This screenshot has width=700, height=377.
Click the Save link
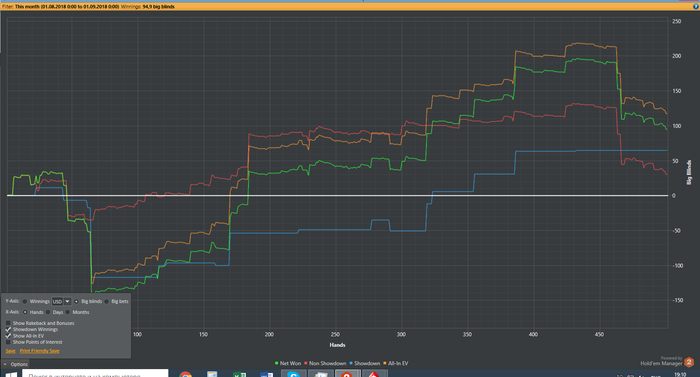coord(10,351)
